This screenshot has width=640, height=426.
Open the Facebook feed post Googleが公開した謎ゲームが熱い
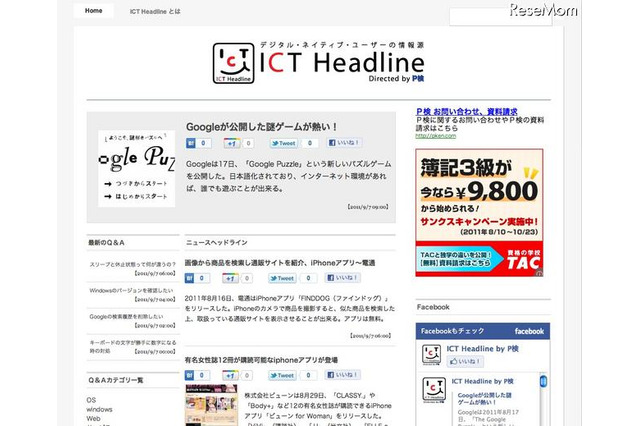click(x=484, y=399)
